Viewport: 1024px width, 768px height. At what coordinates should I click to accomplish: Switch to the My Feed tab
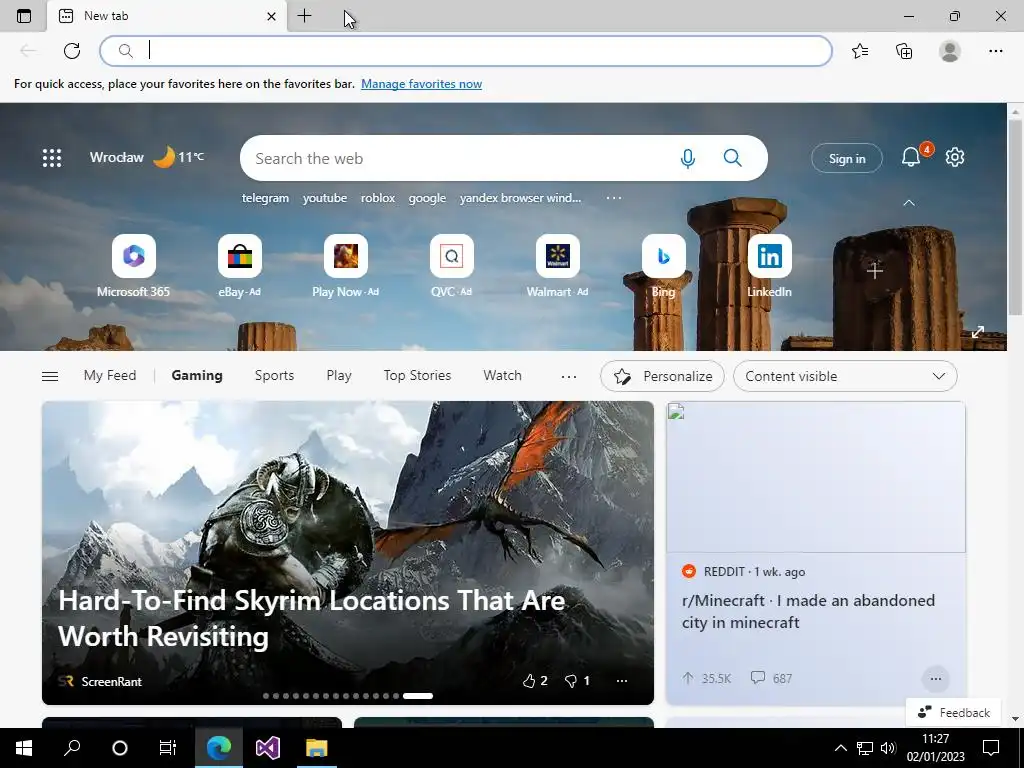click(x=110, y=376)
